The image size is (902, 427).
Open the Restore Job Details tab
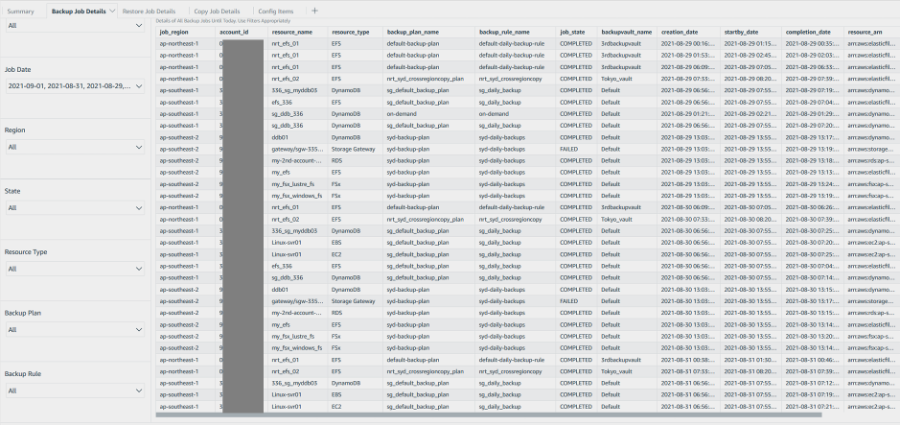(x=149, y=11)
